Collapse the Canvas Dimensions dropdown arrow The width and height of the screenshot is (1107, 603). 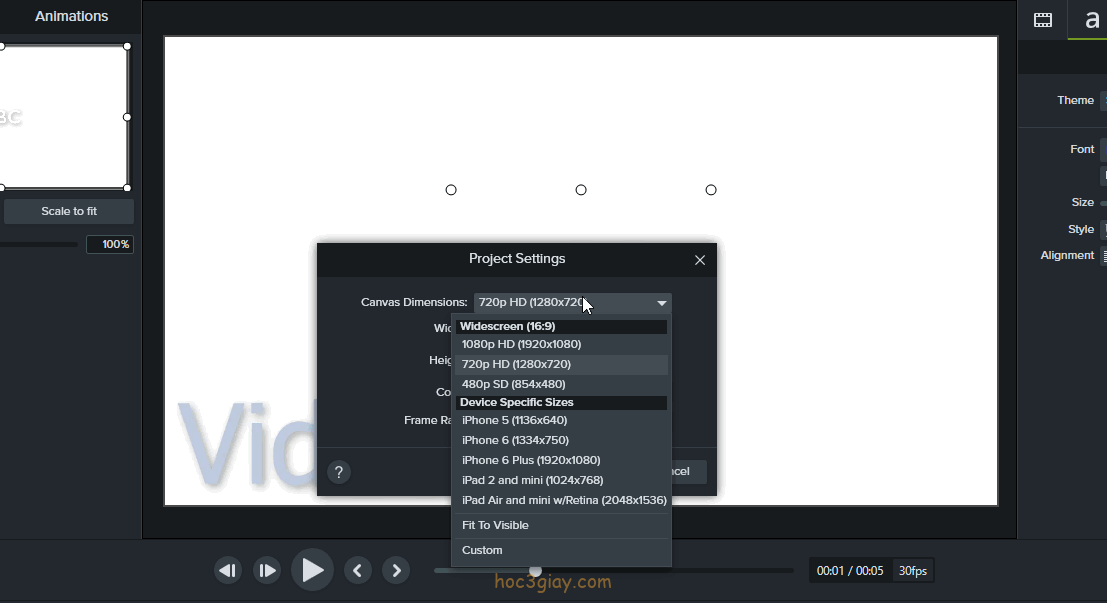point(661,303)
